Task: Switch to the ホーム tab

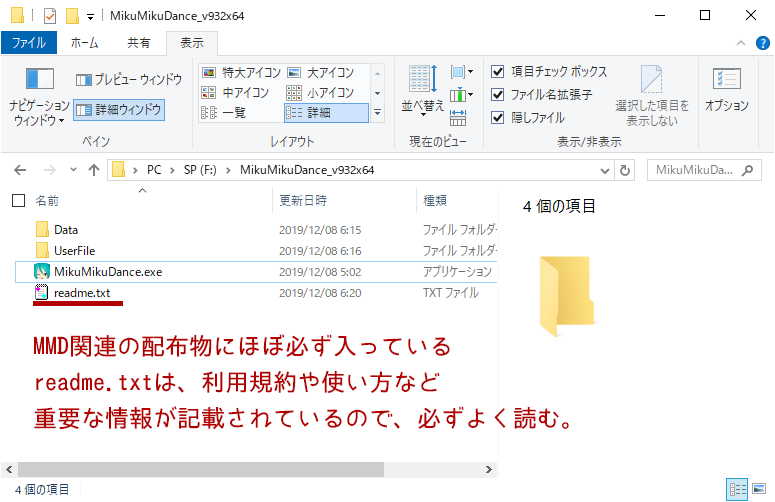Action: pos(84,43)
